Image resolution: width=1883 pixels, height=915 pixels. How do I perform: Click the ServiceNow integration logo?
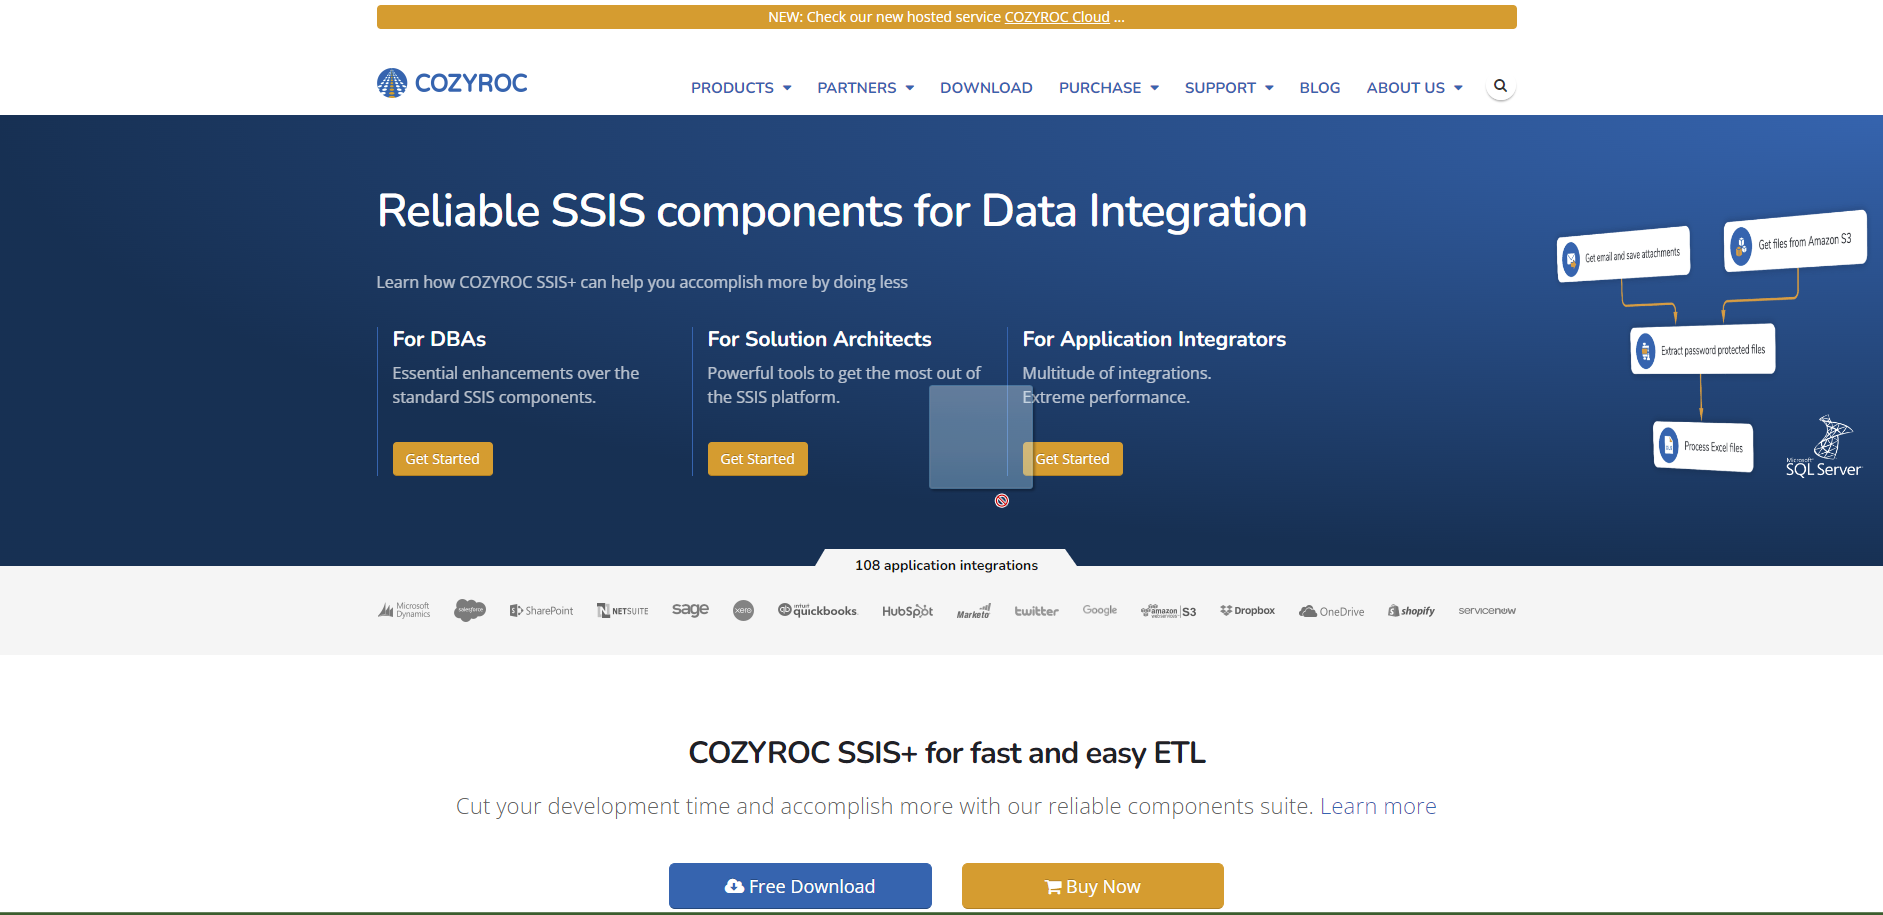pos(1487,610)
